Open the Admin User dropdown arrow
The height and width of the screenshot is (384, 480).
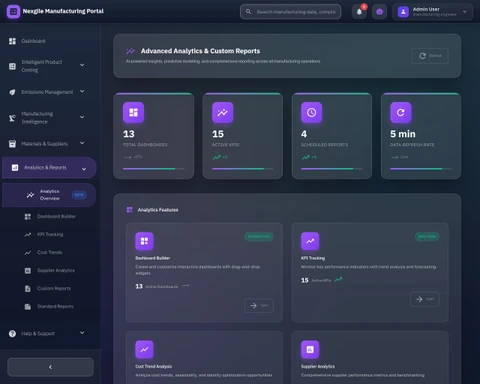465,12
